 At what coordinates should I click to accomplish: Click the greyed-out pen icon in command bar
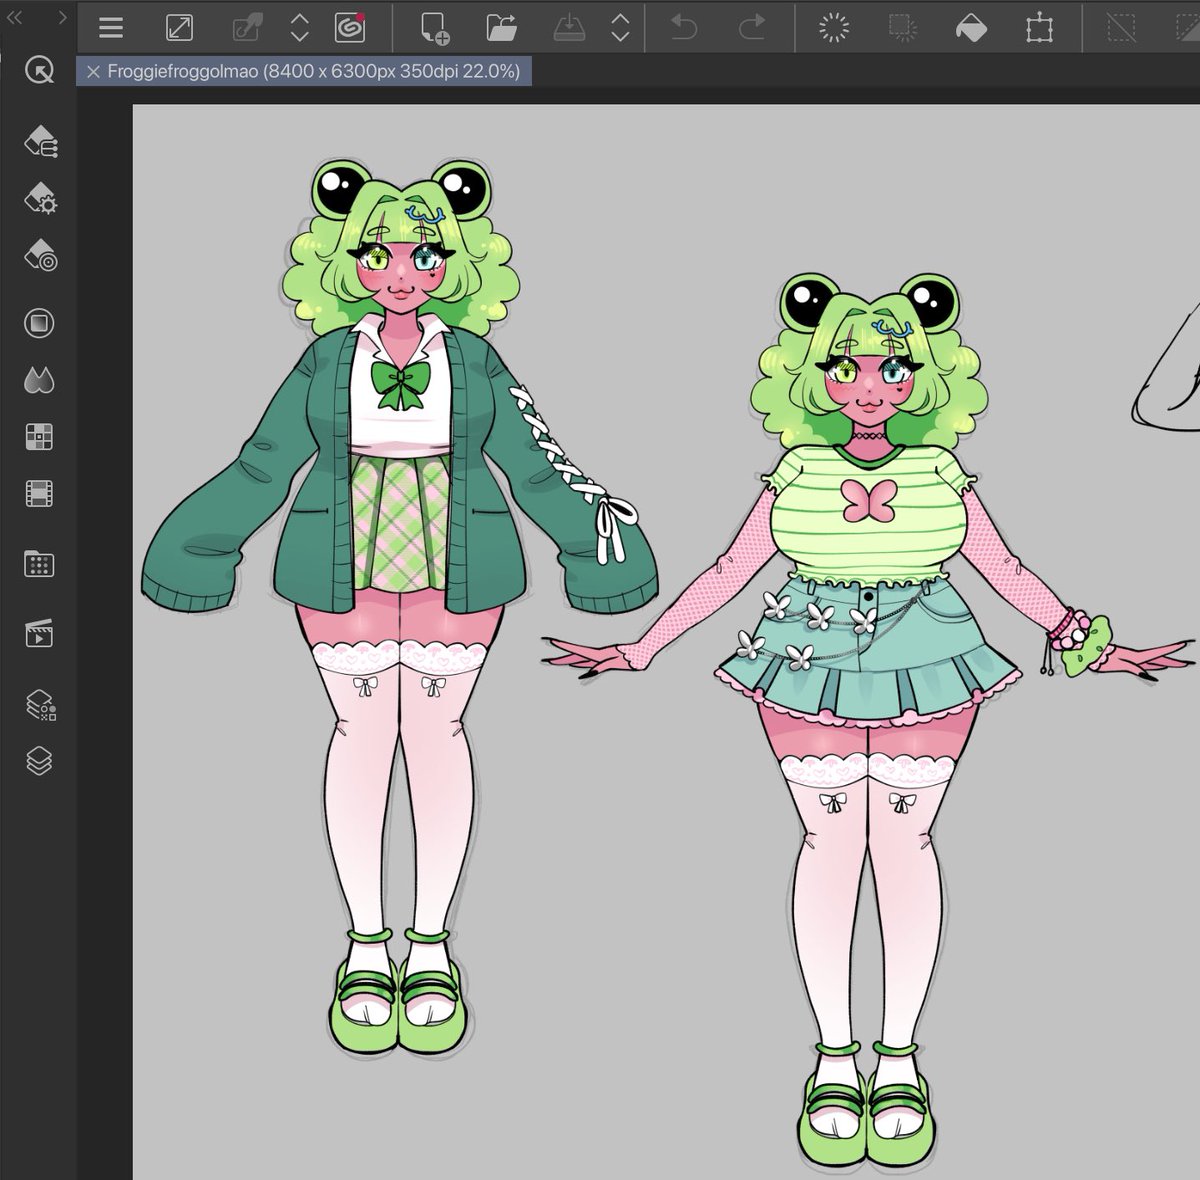(246, 28)
